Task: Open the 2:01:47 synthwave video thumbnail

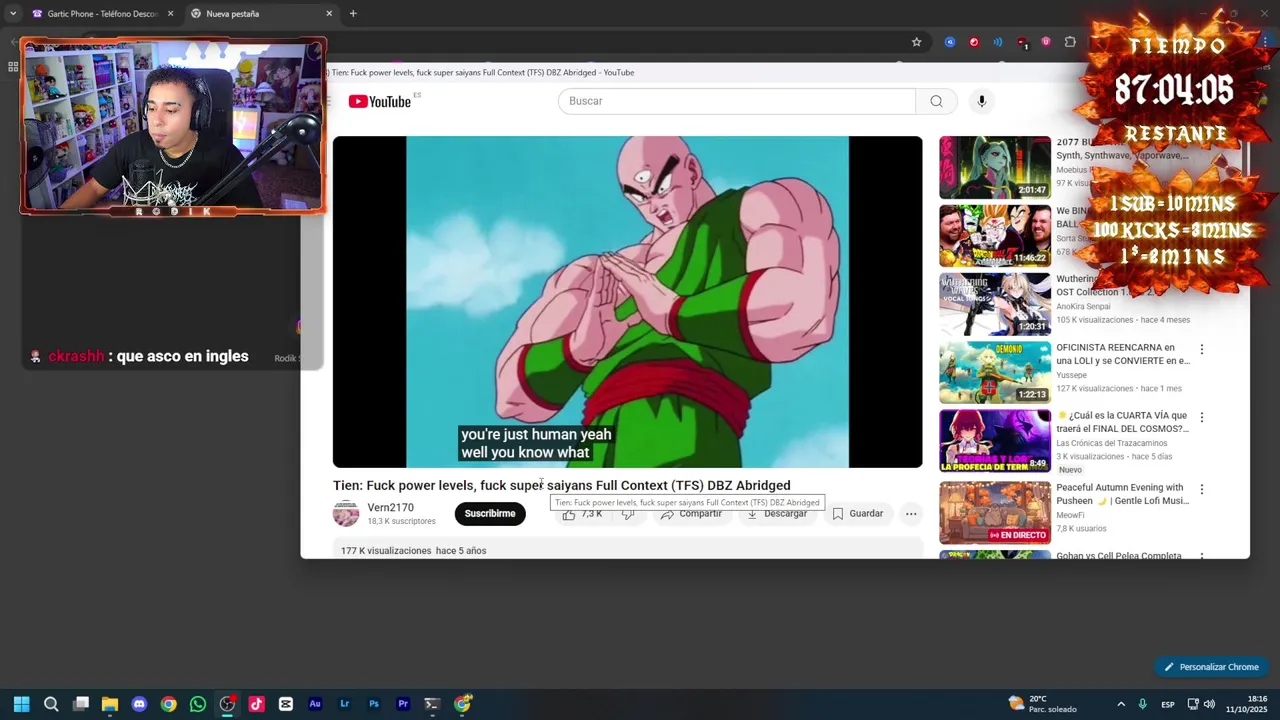Action: click(995, 168)
